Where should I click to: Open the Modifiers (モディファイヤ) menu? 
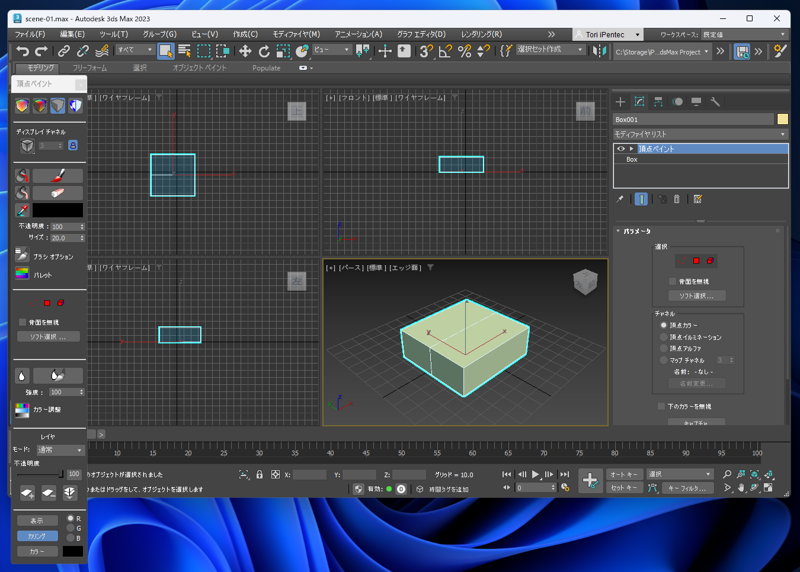[296, 34]
